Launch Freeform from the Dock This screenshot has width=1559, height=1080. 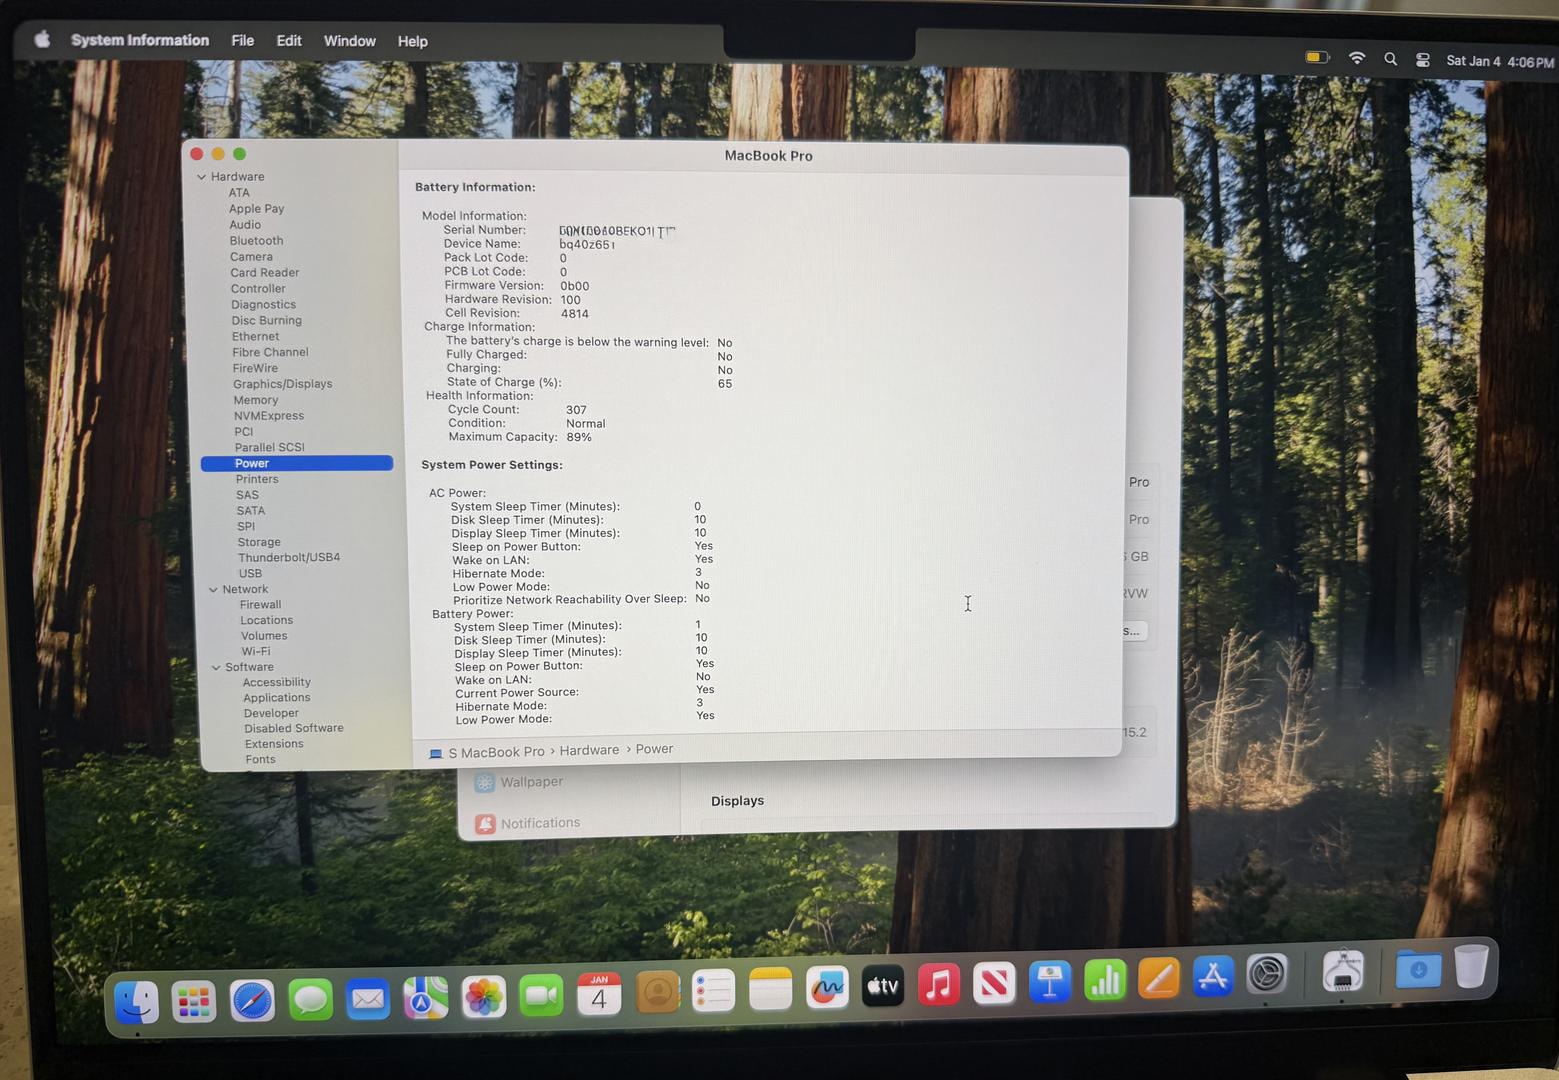click(x=827, y=988)
